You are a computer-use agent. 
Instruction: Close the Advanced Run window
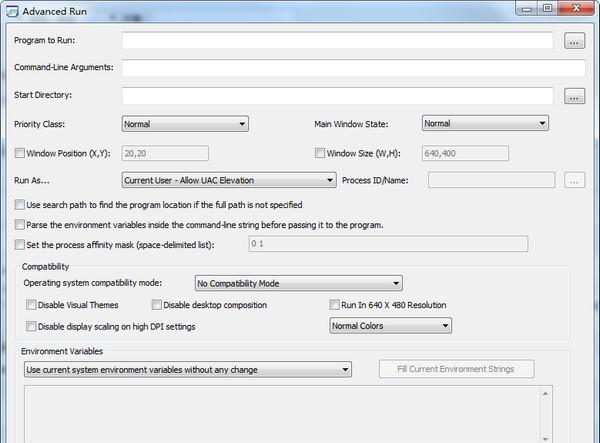click(576, 8)
